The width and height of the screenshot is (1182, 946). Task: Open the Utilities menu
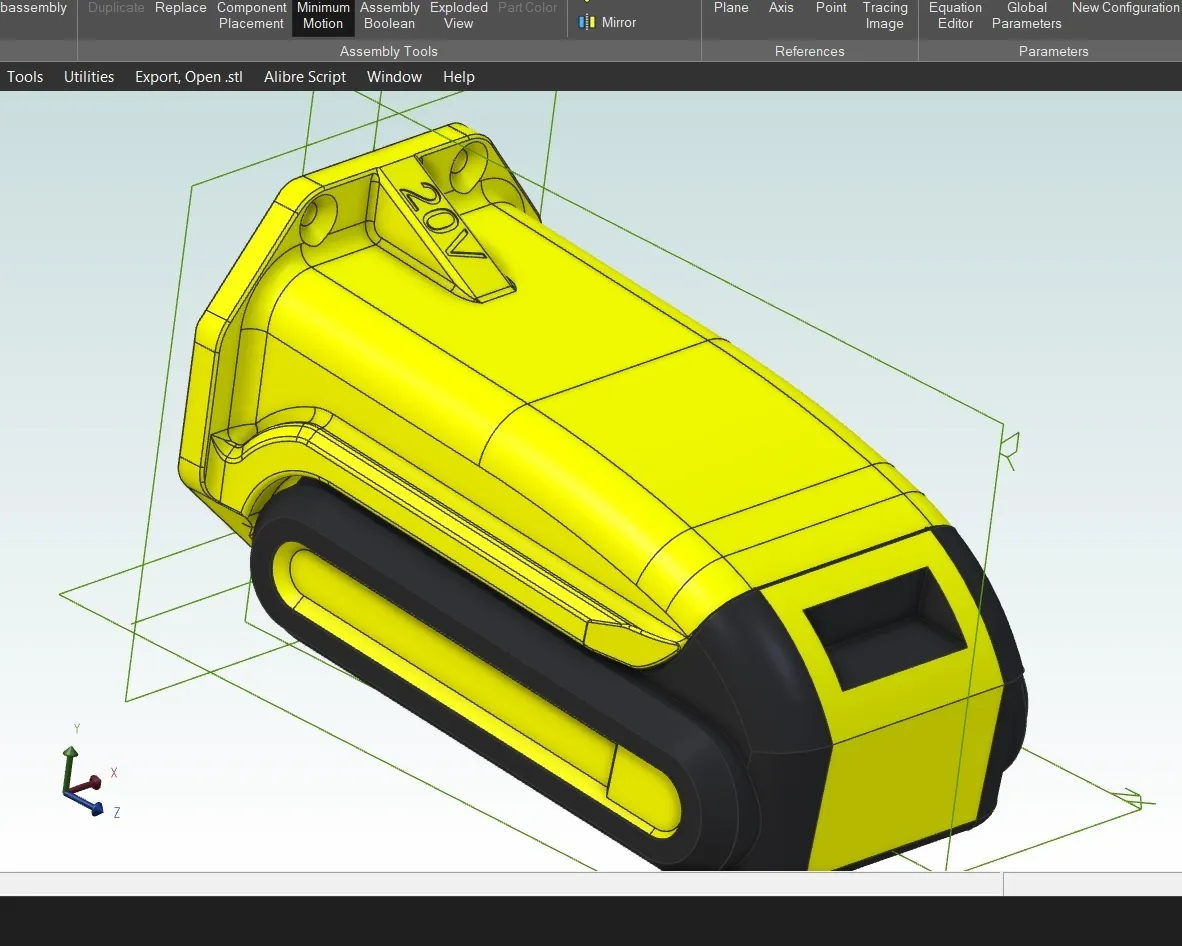[89, 77]
